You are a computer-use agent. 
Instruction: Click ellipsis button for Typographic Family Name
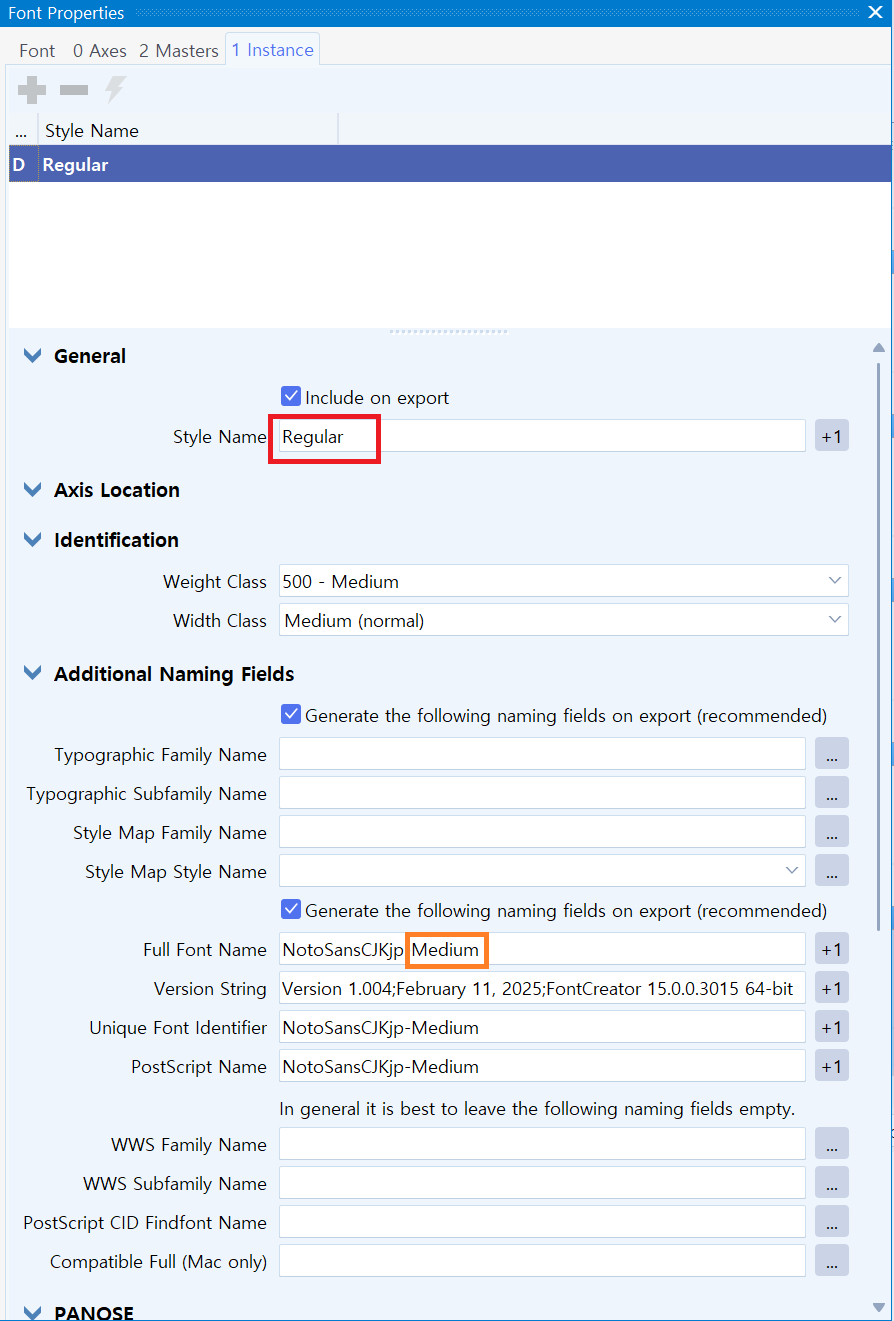pos(831,754)
